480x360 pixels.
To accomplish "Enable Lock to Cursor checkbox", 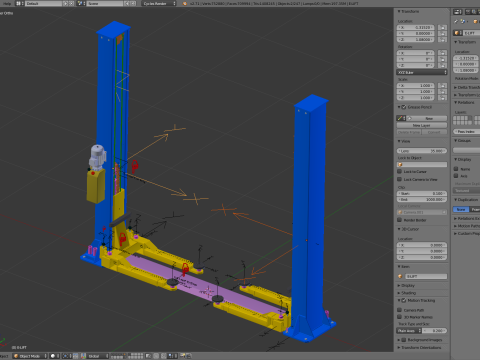I will click(x=400, y=171).
